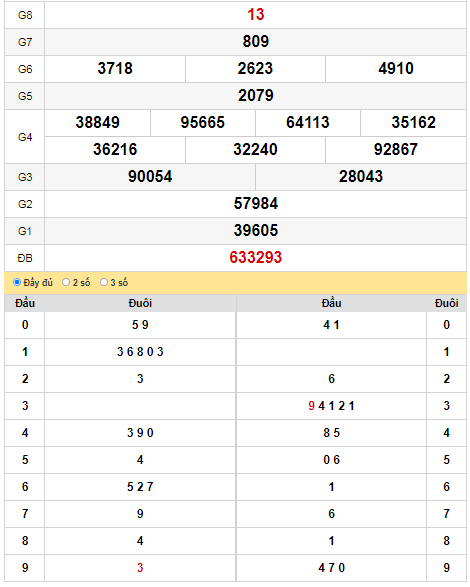
Task: Click tail digits "3 6 8 0 3" row
Action: [140, 352]
